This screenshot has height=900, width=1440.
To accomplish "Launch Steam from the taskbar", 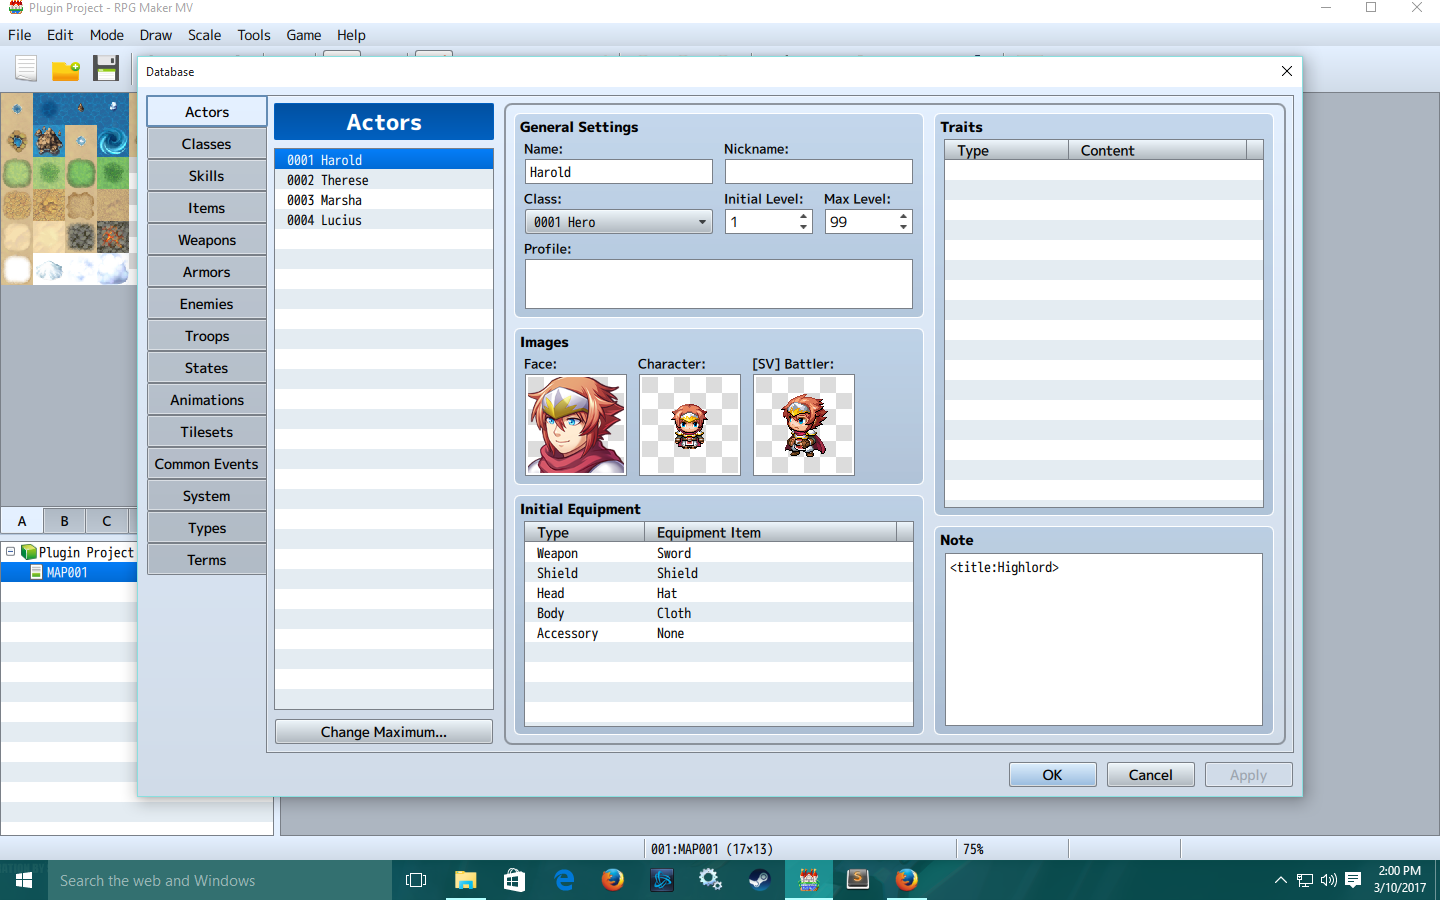I will [759, 880].
